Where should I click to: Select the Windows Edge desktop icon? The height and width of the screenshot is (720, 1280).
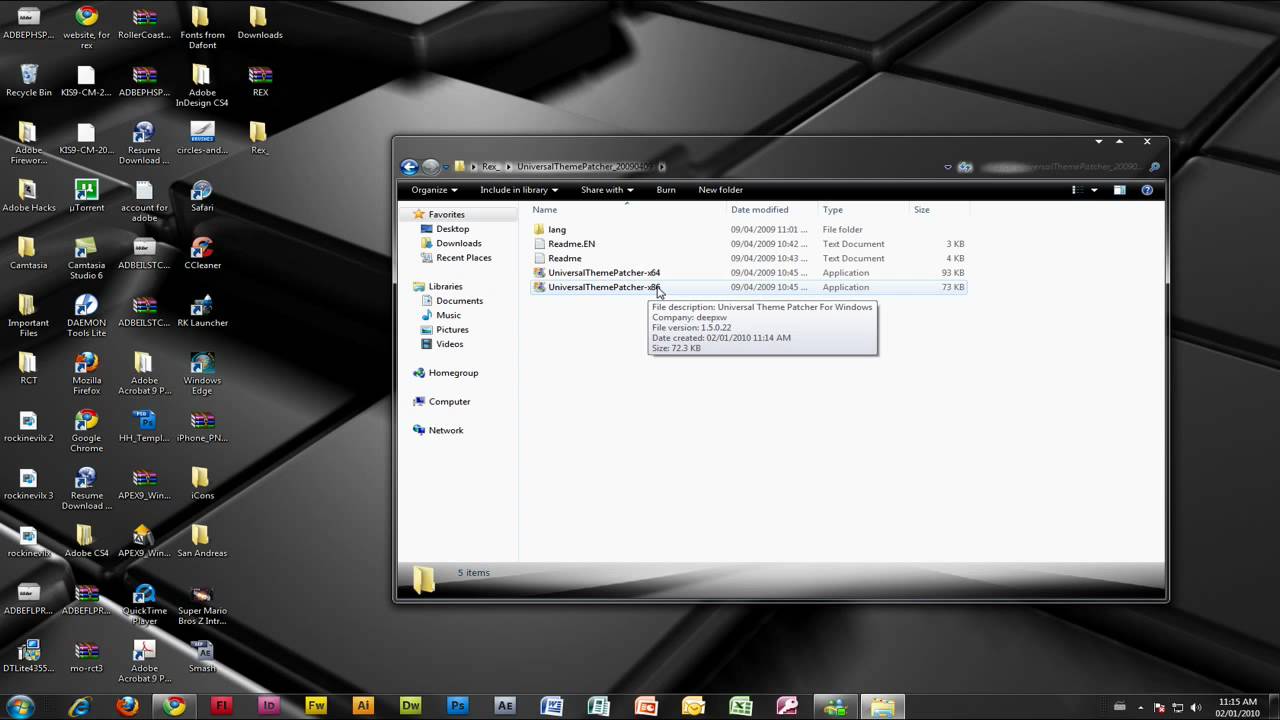202,373
